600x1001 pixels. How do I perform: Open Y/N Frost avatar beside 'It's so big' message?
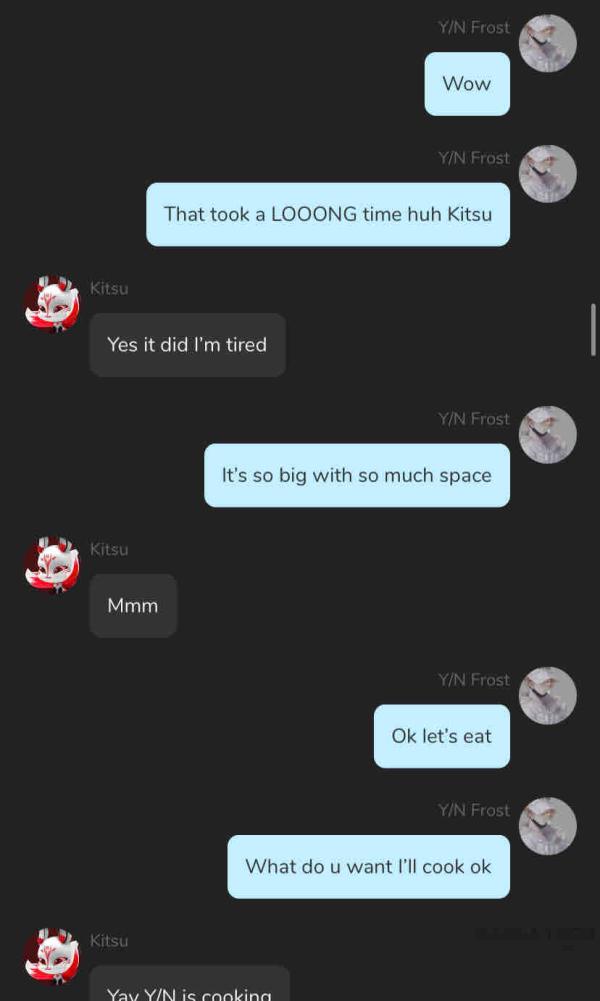pos(548,435)
